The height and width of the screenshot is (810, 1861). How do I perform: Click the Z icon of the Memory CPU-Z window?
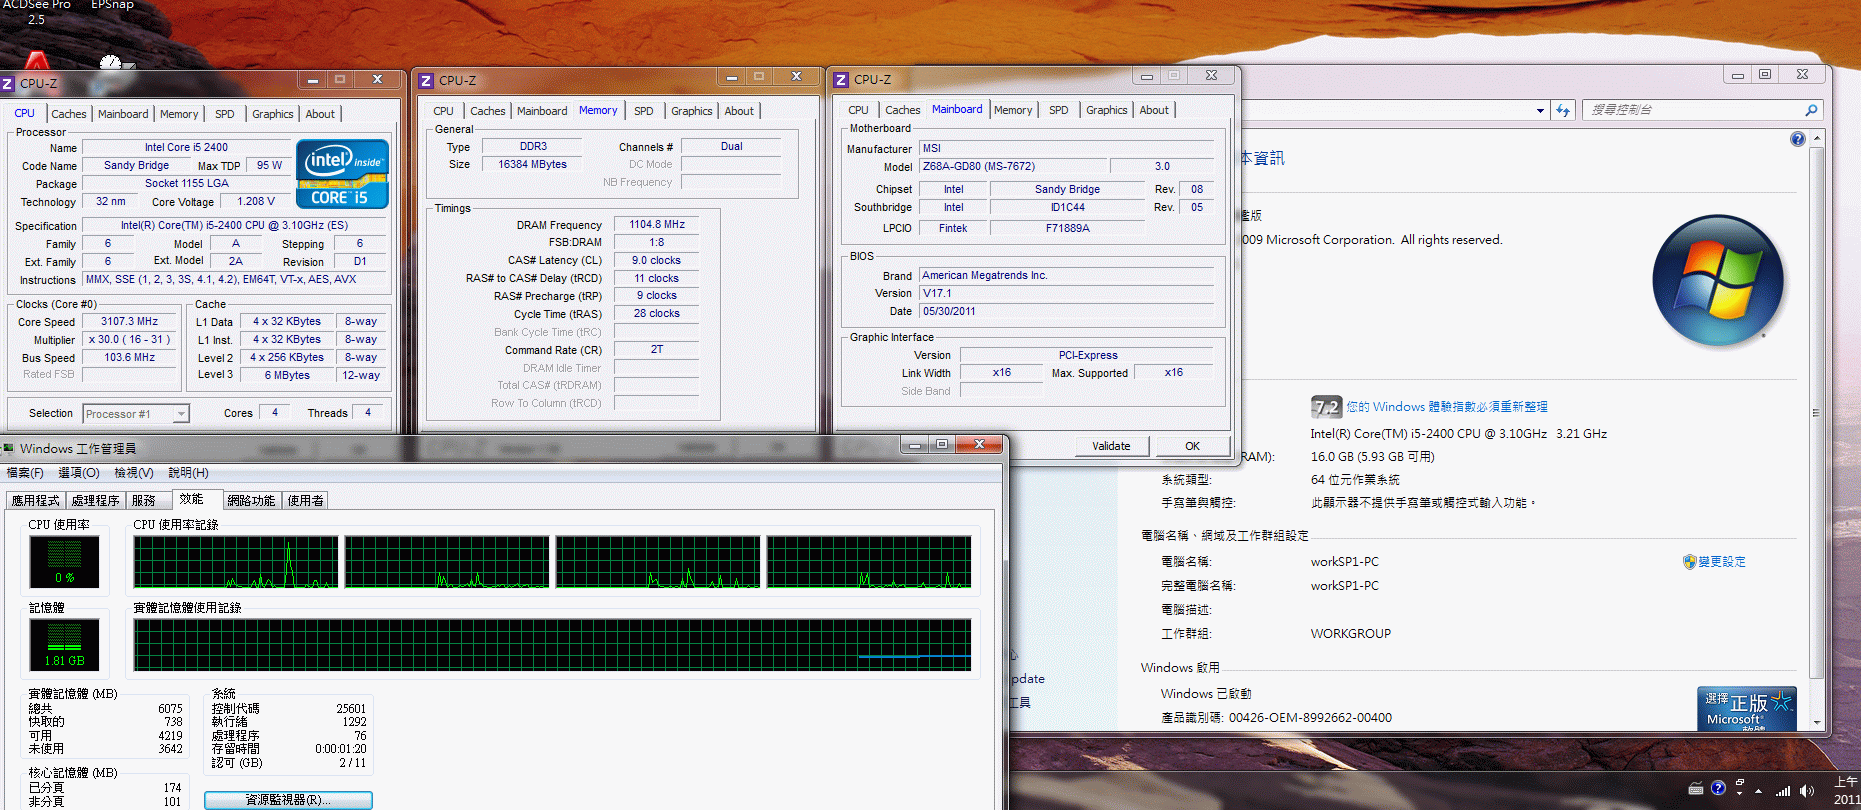(x=426, y=81)
